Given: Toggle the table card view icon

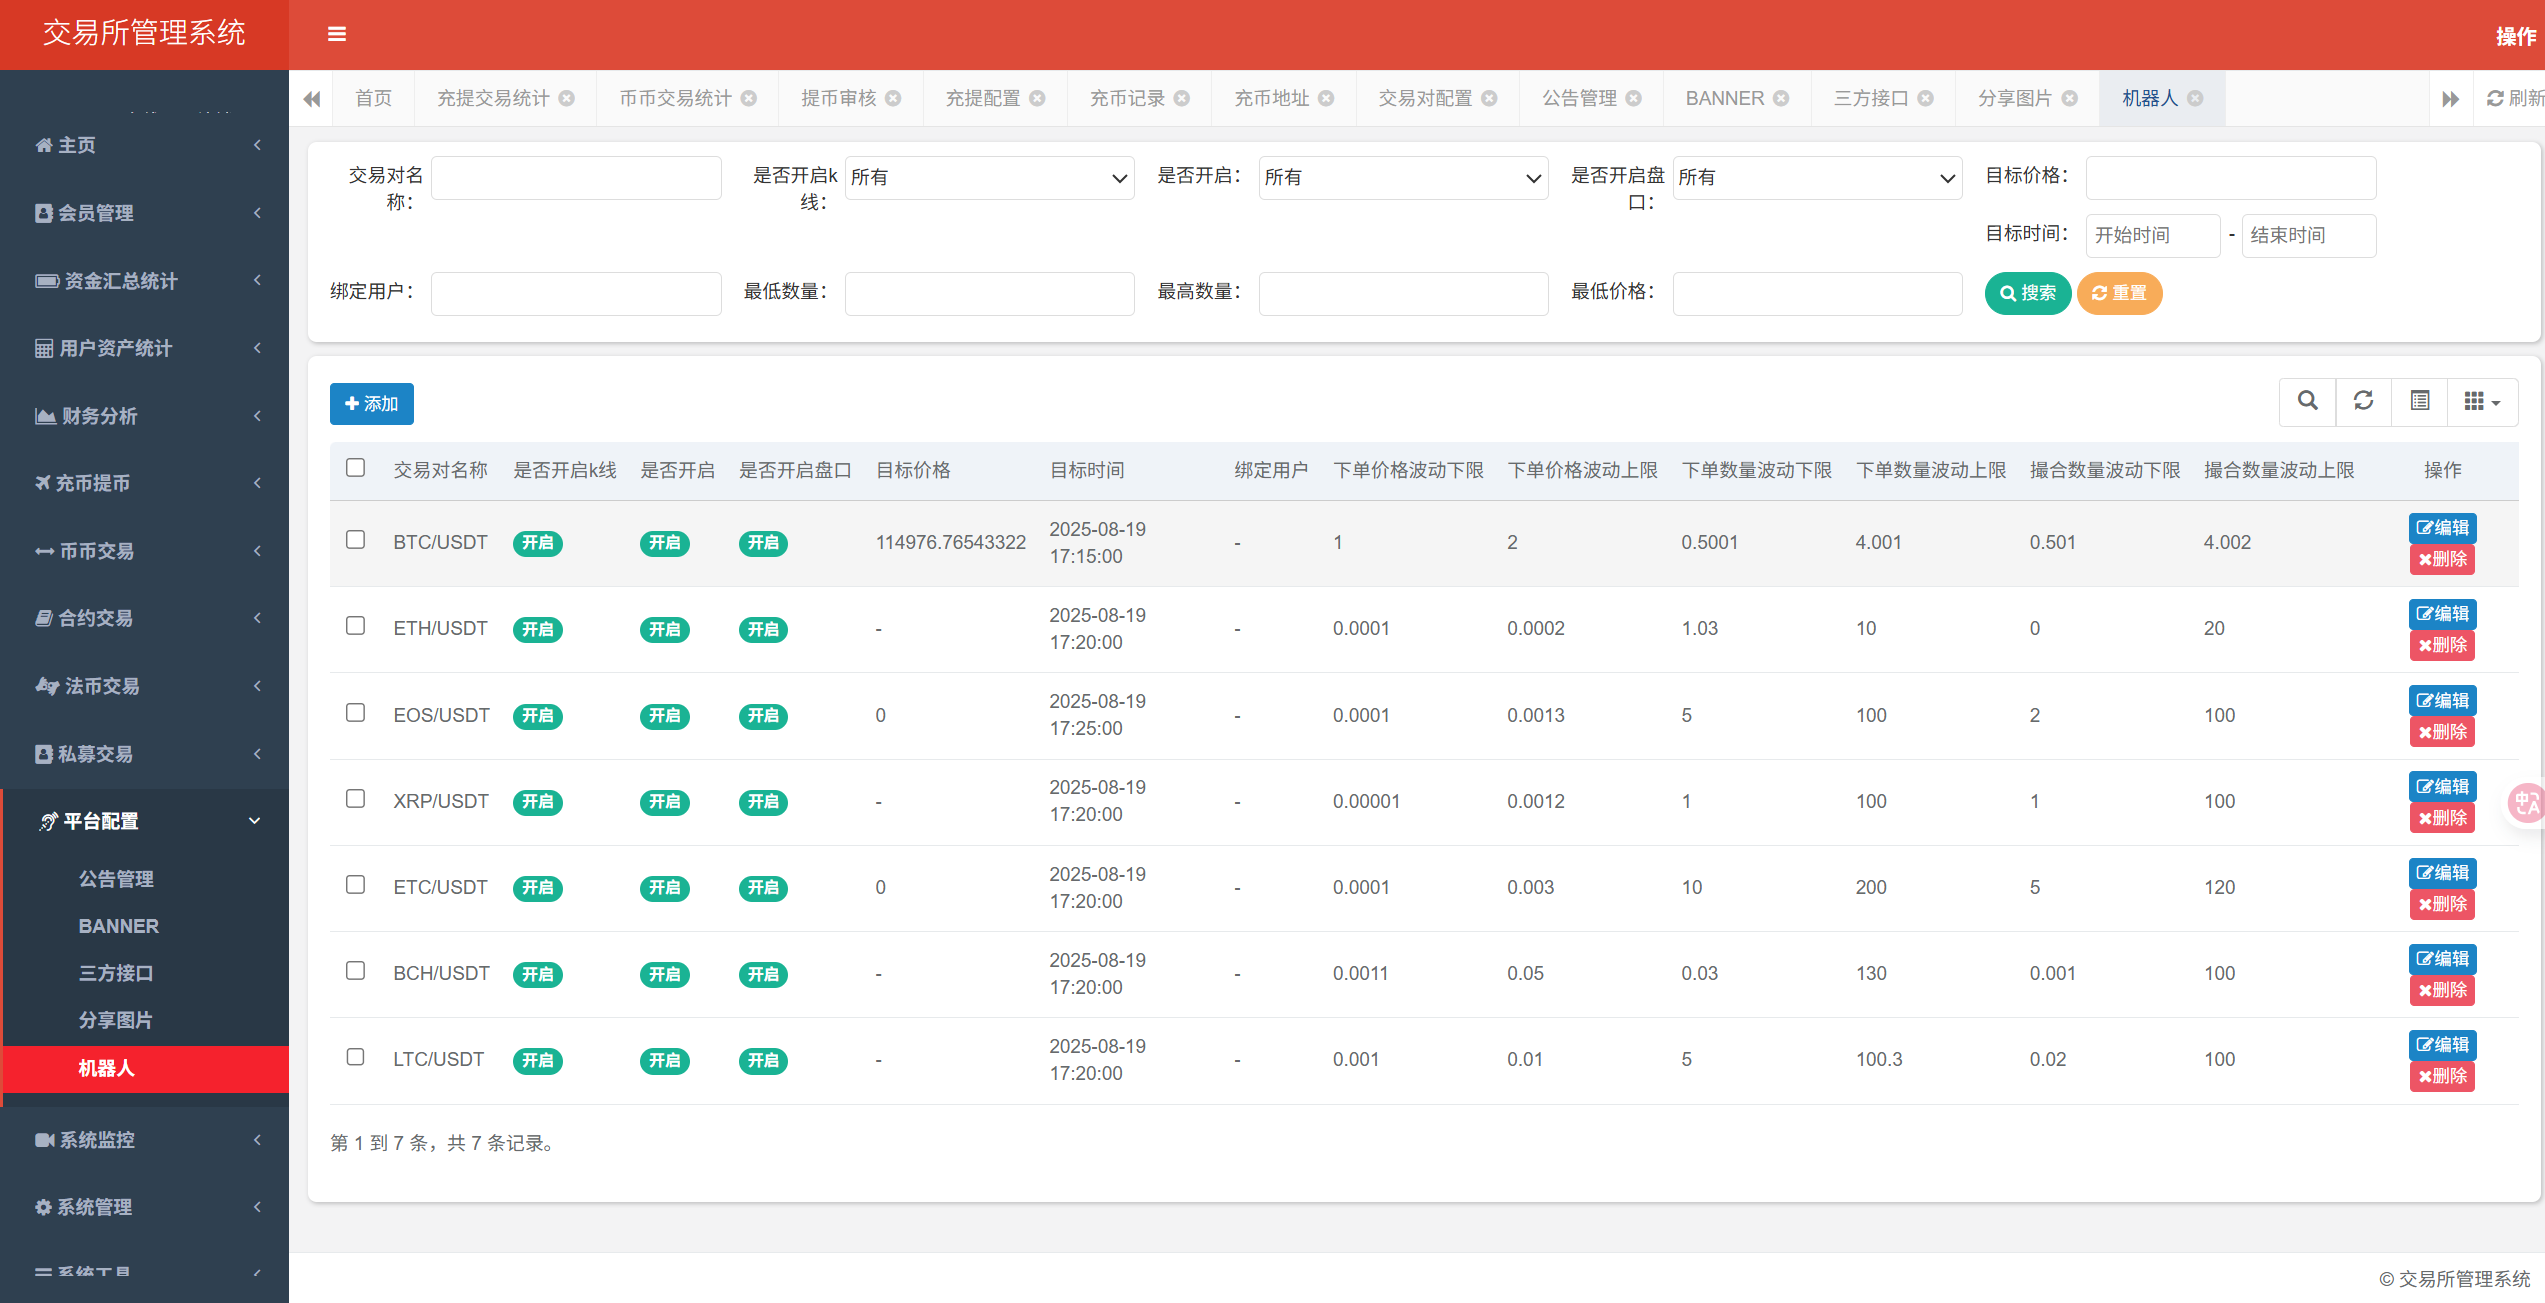Looking at the screenshot, I should tap(2420, 402).
